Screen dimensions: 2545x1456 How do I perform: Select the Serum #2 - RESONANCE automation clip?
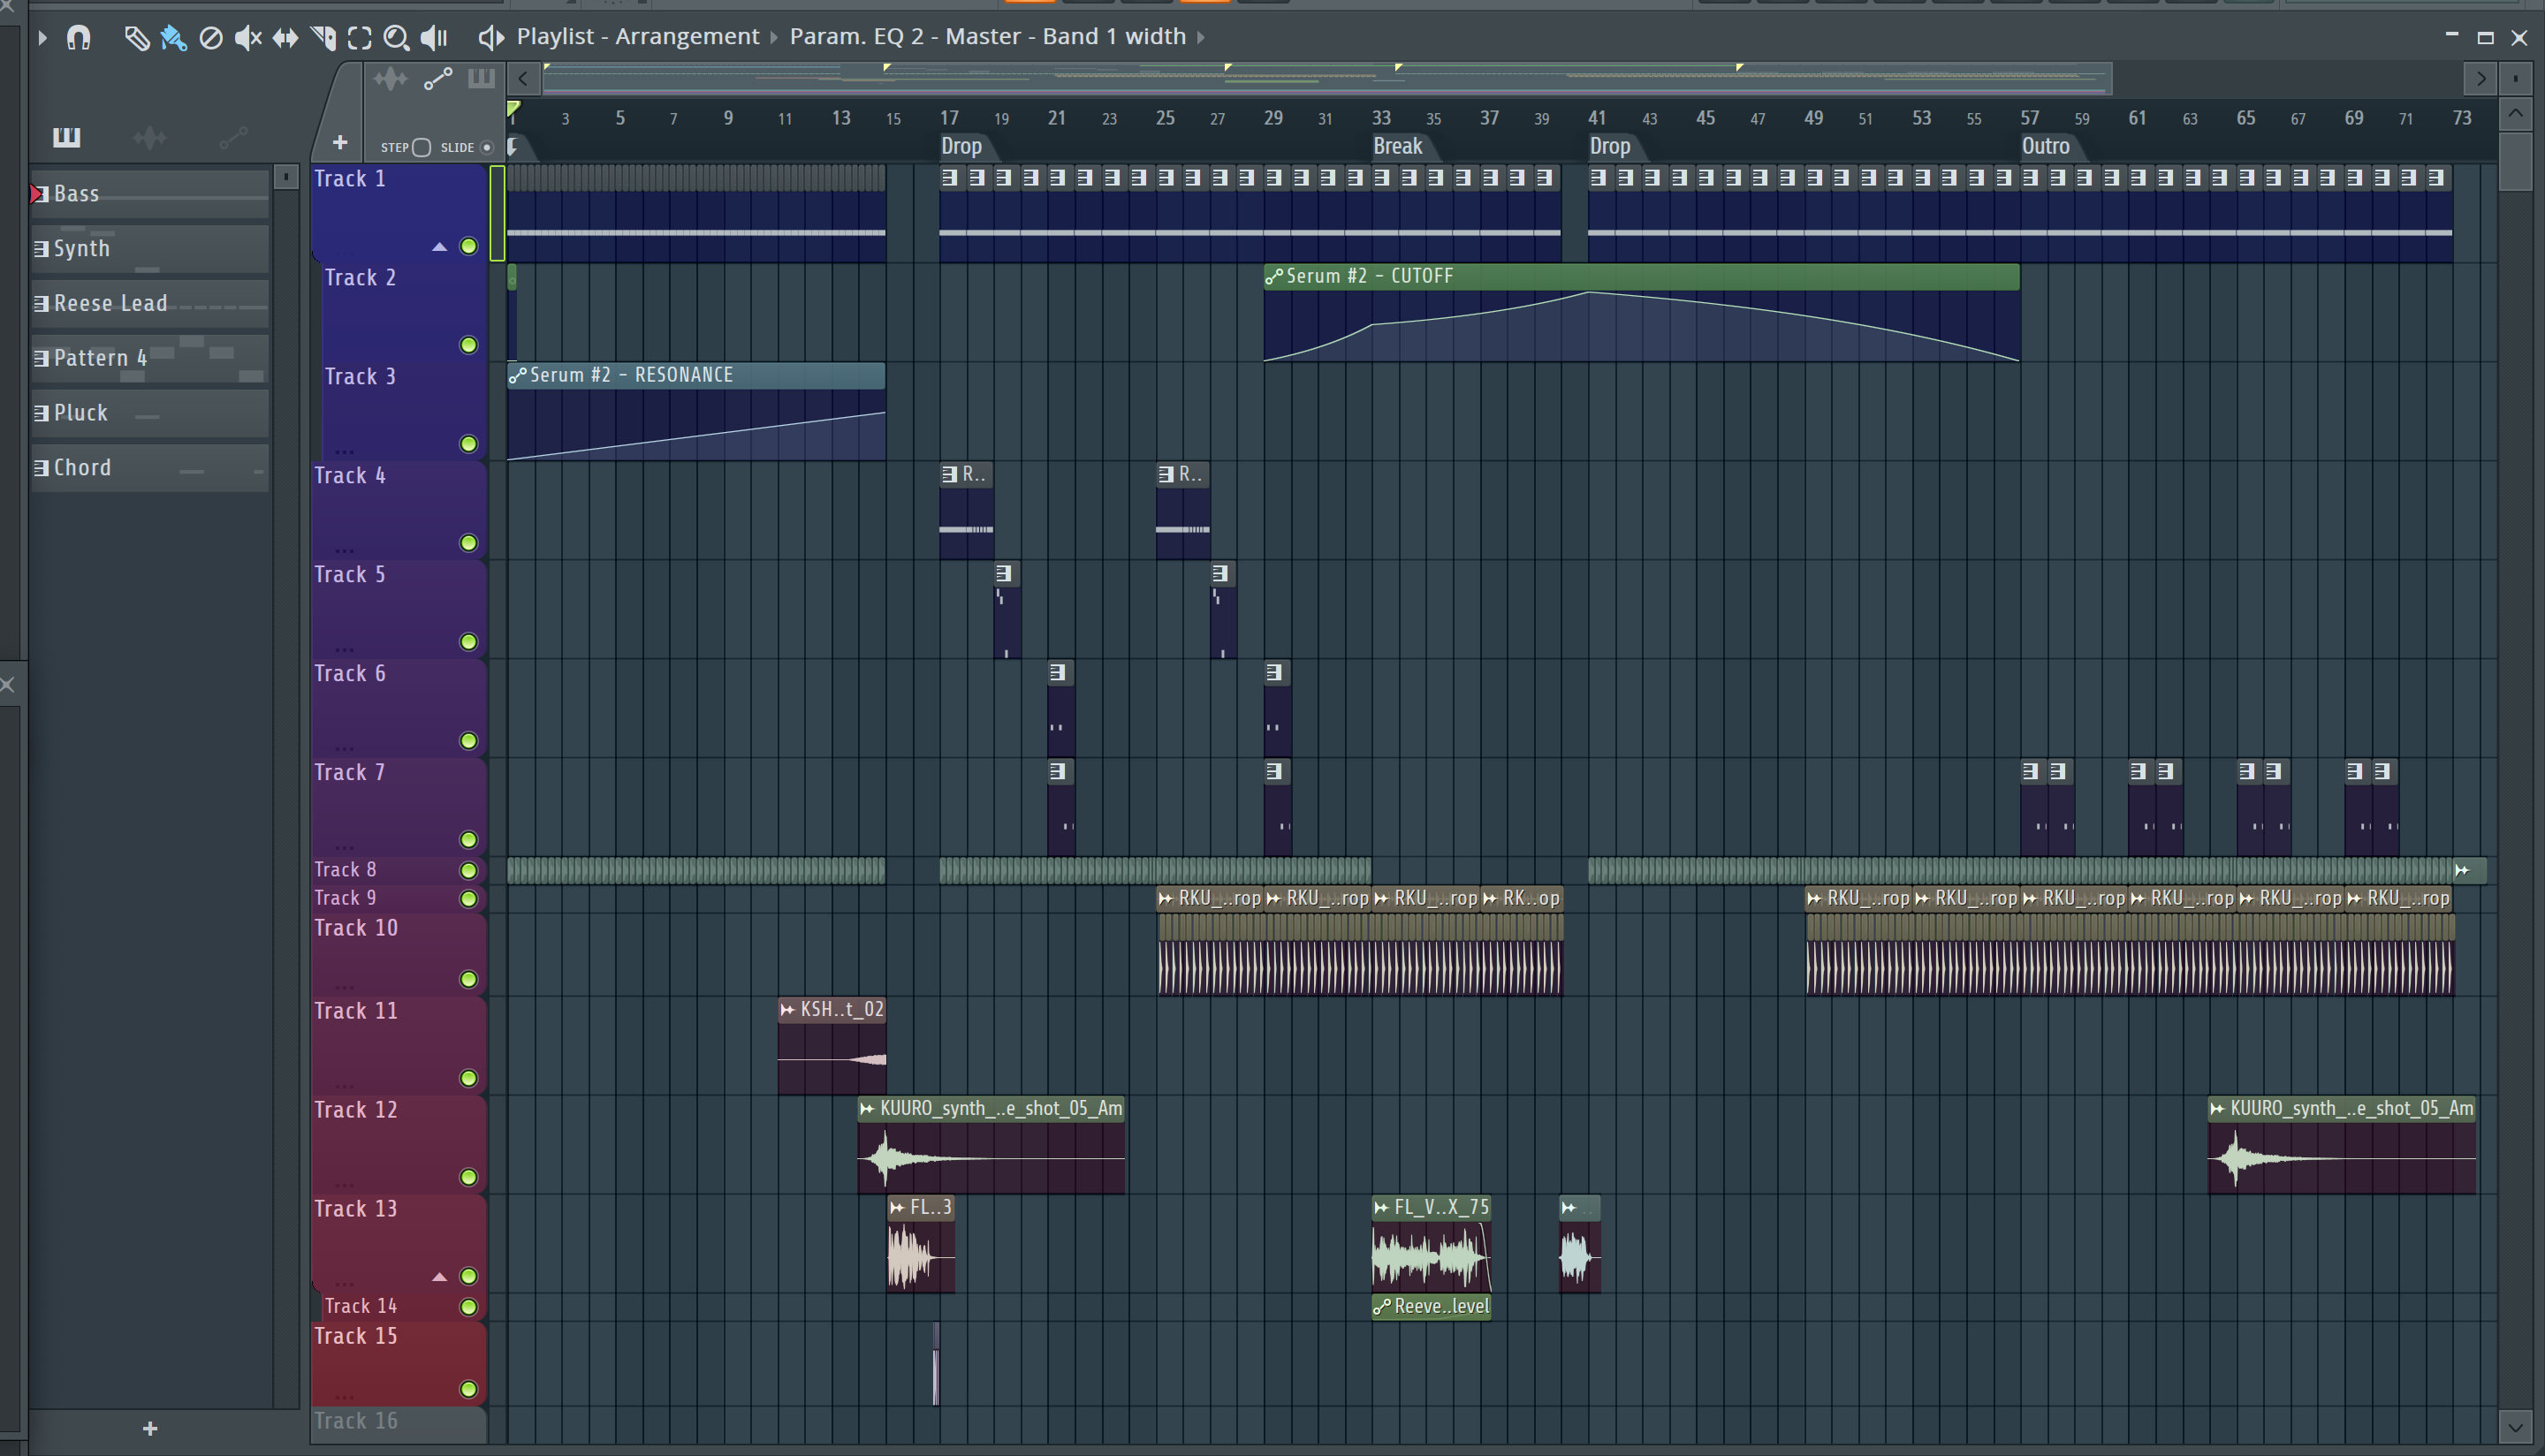696,411
